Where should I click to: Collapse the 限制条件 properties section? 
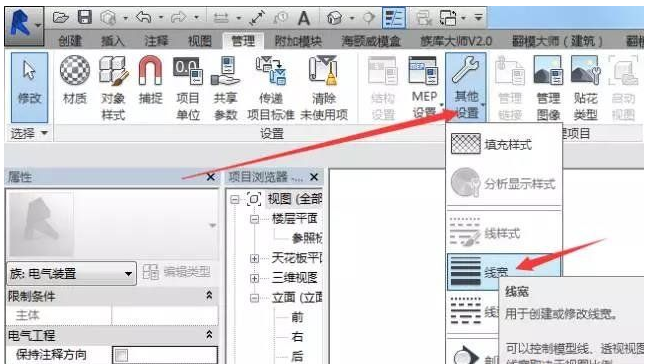[209, 295]
